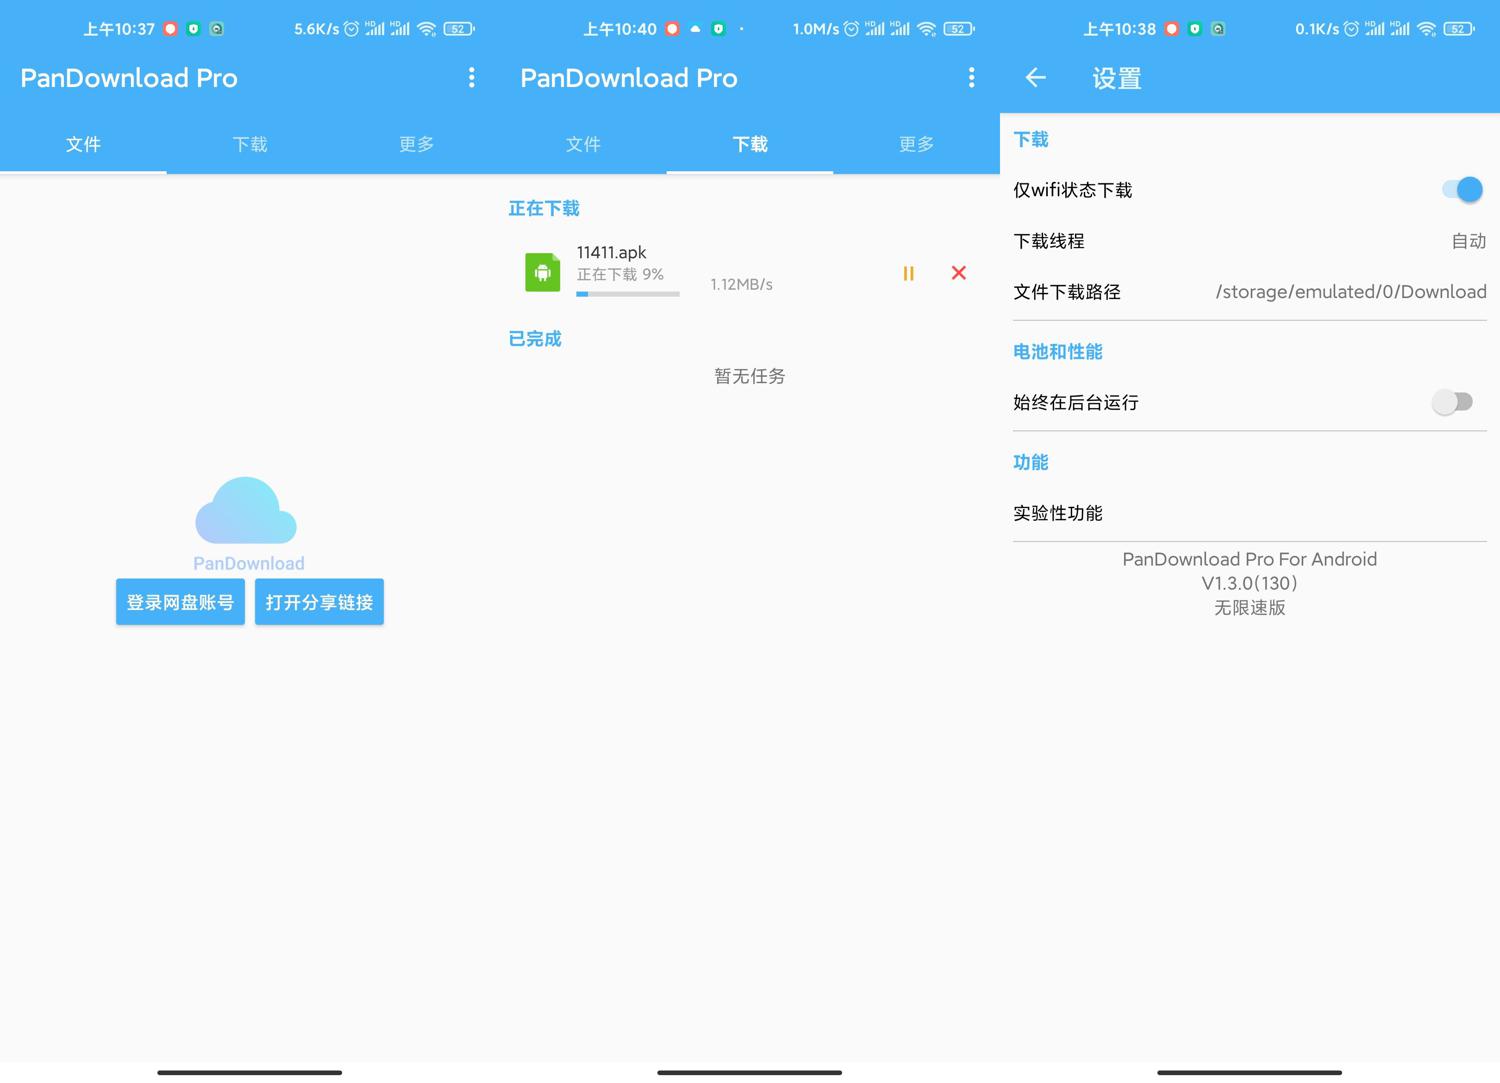Open the three-dot menu on the downloading screen
Image resolution: width=1500 pixels, height=1083 pixels.
(971, 78)
